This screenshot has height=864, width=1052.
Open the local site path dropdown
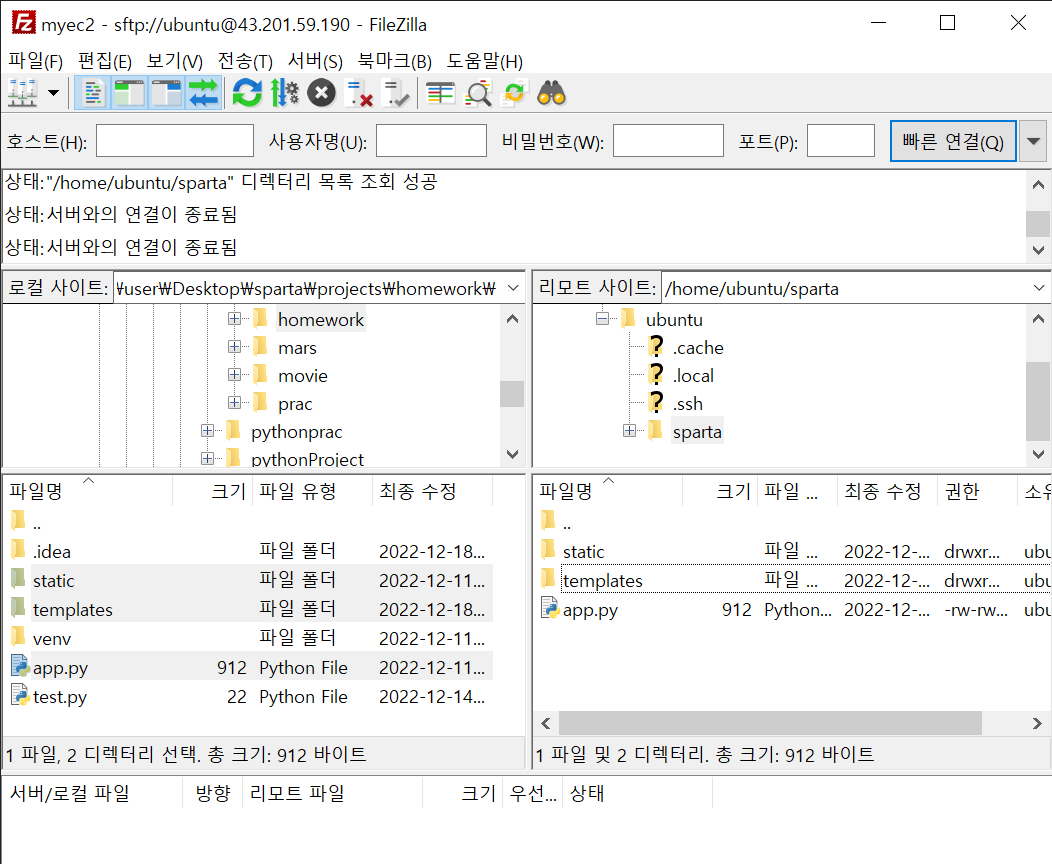coord(513,288)
